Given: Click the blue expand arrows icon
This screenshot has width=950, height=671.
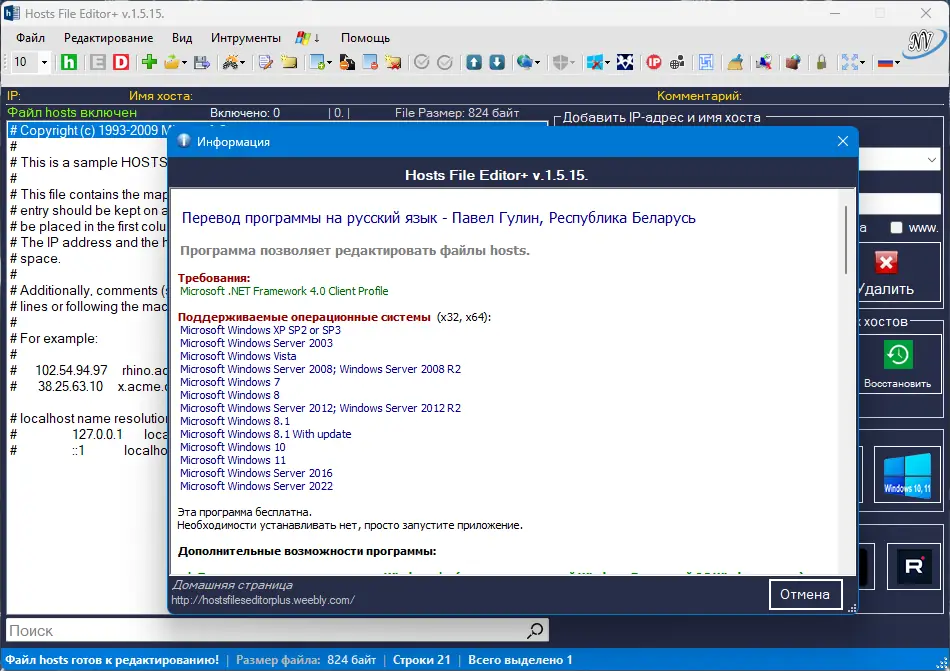Looking at the screenshot, I should [849, 62].
